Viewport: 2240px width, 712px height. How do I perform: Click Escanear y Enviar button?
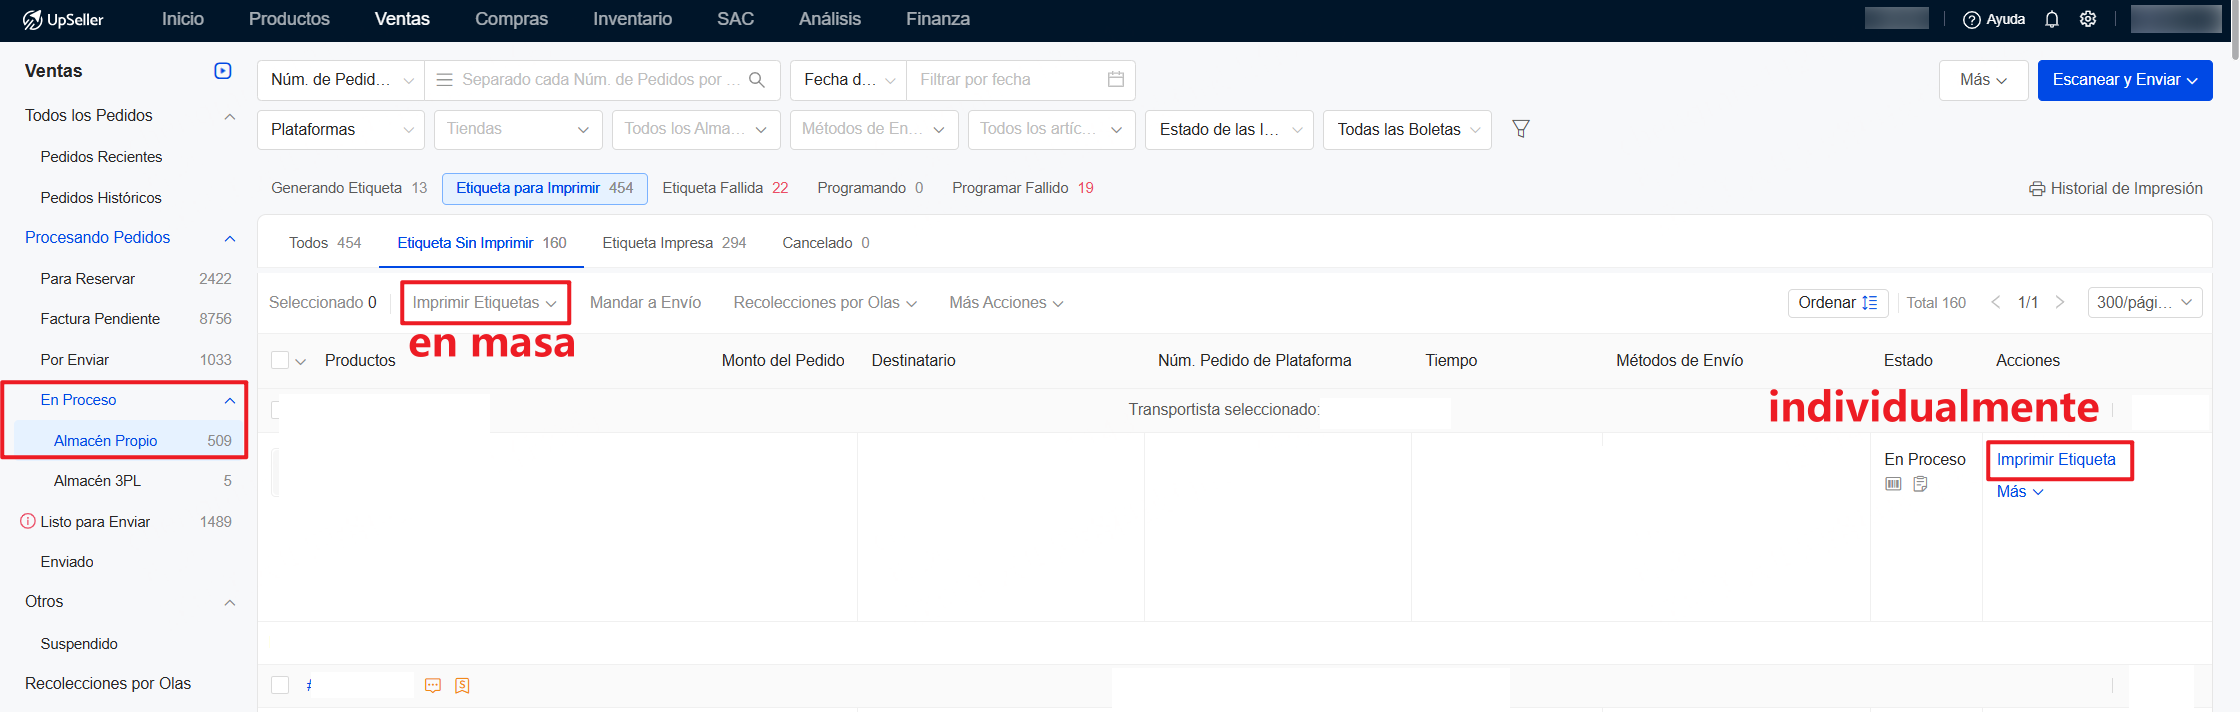[x=2125, y=80]
